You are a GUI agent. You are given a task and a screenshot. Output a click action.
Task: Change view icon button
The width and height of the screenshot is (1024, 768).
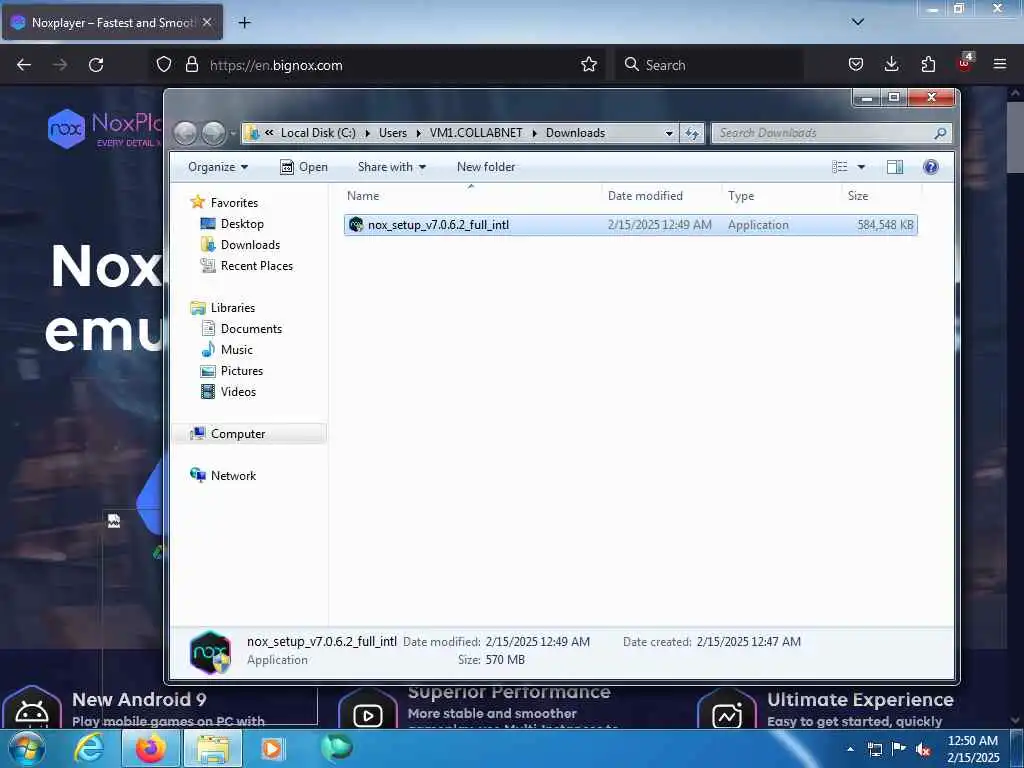coord(840,167)
